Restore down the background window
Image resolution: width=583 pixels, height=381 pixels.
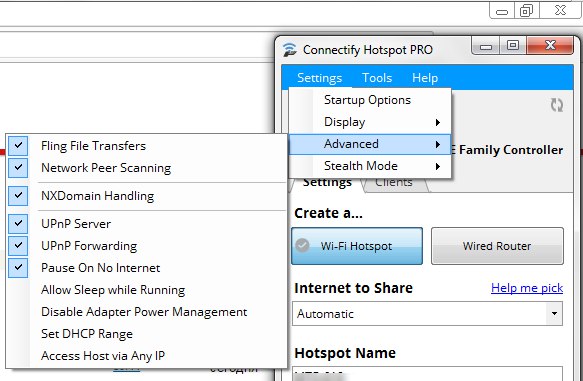click(526, 10)
